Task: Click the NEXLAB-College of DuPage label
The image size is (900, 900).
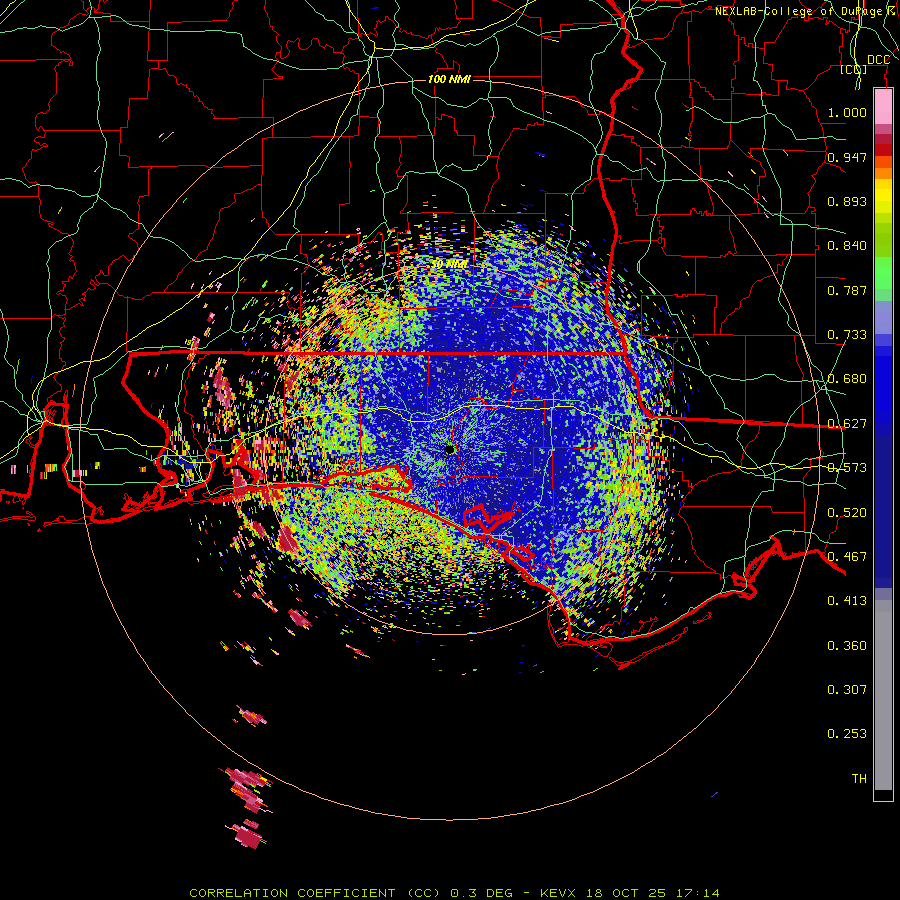Action: [x=799, y=11]
